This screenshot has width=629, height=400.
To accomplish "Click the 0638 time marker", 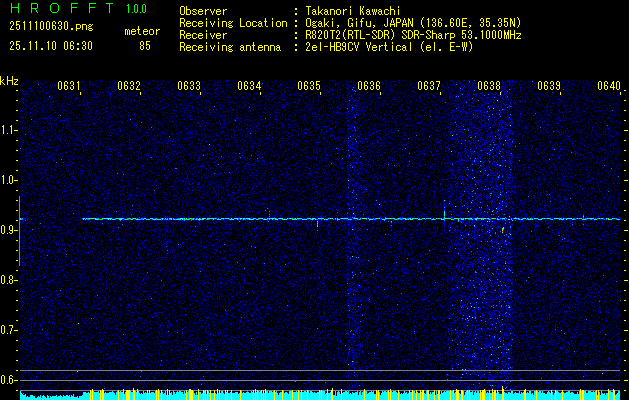I will (489, 86).
